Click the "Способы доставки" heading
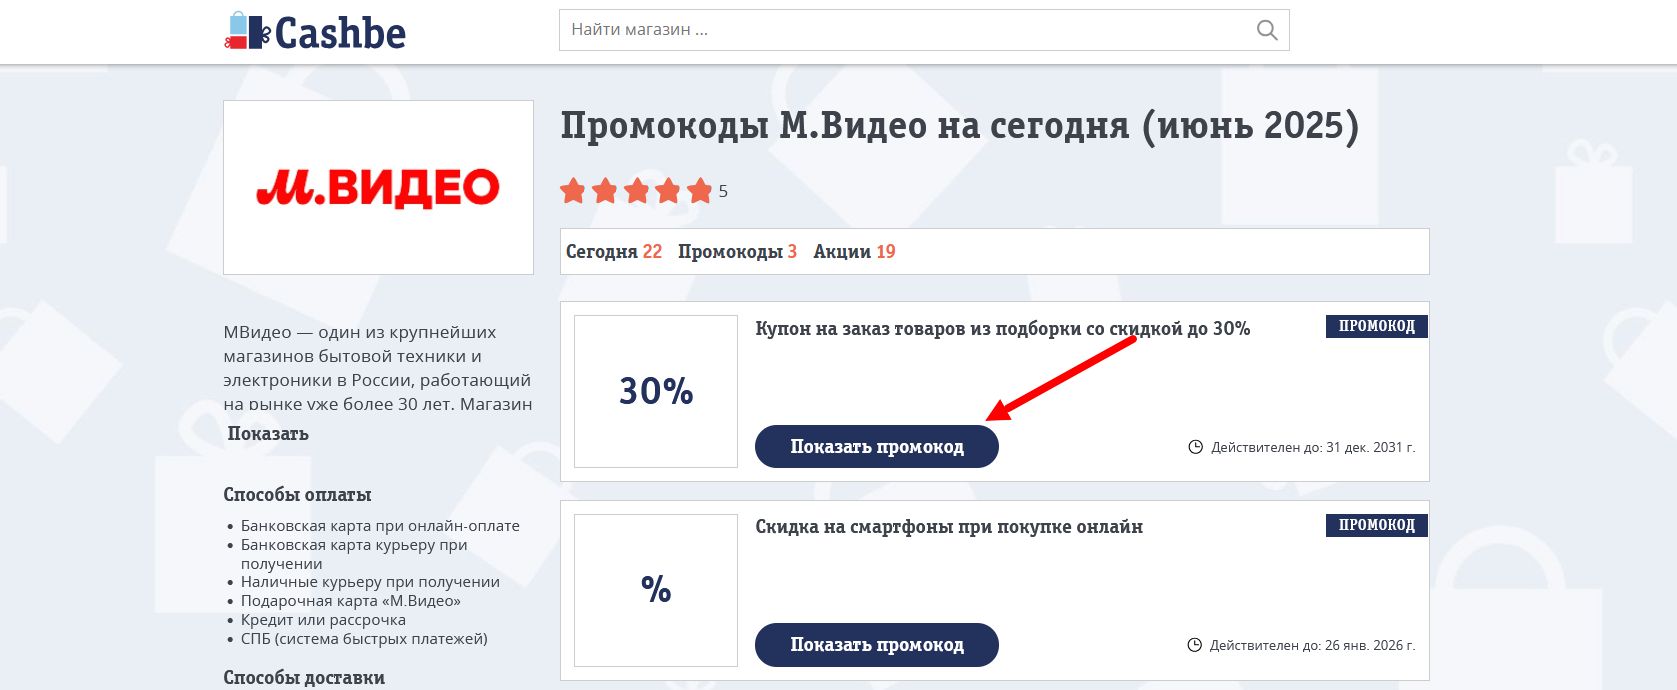The width and height of the screenshot is (1677, 690). (304, 678)
